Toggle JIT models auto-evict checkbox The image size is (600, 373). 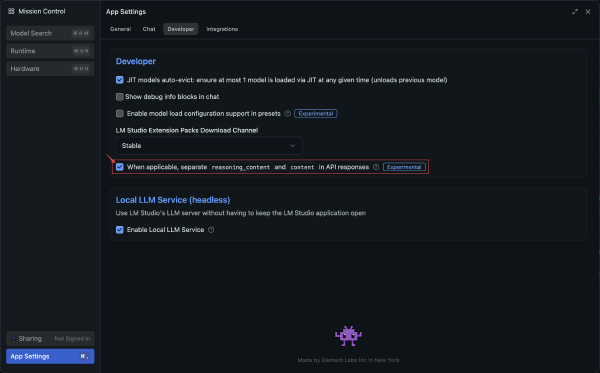120,80
